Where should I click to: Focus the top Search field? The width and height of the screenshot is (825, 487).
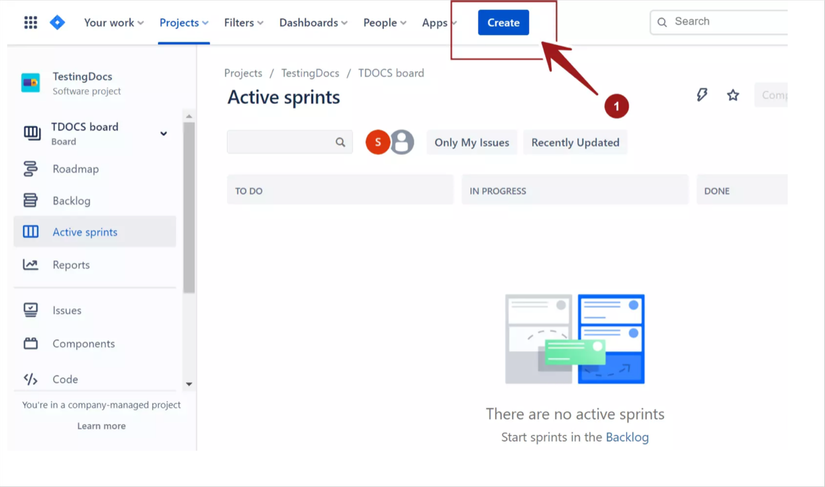(x=719, y=22)
